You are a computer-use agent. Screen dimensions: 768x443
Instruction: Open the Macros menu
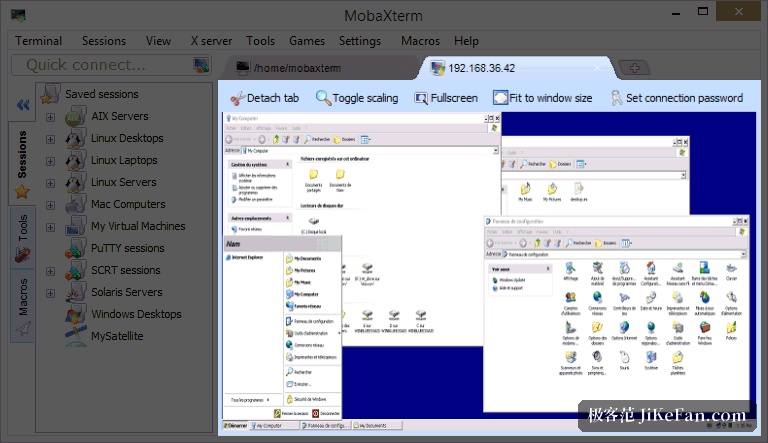(x=420, y=41)
